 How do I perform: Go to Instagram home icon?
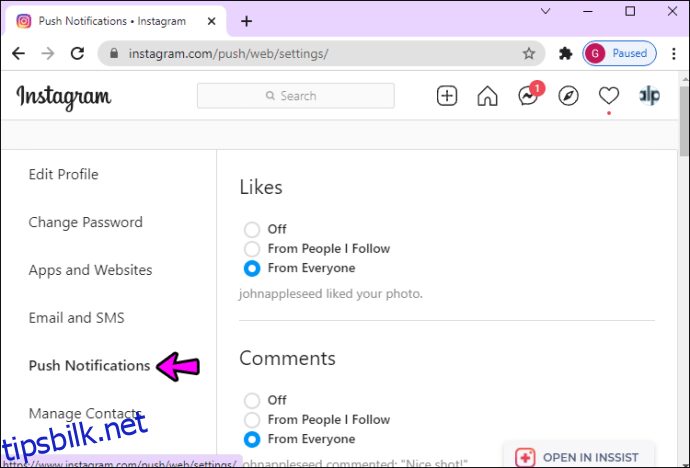point(487,96)
